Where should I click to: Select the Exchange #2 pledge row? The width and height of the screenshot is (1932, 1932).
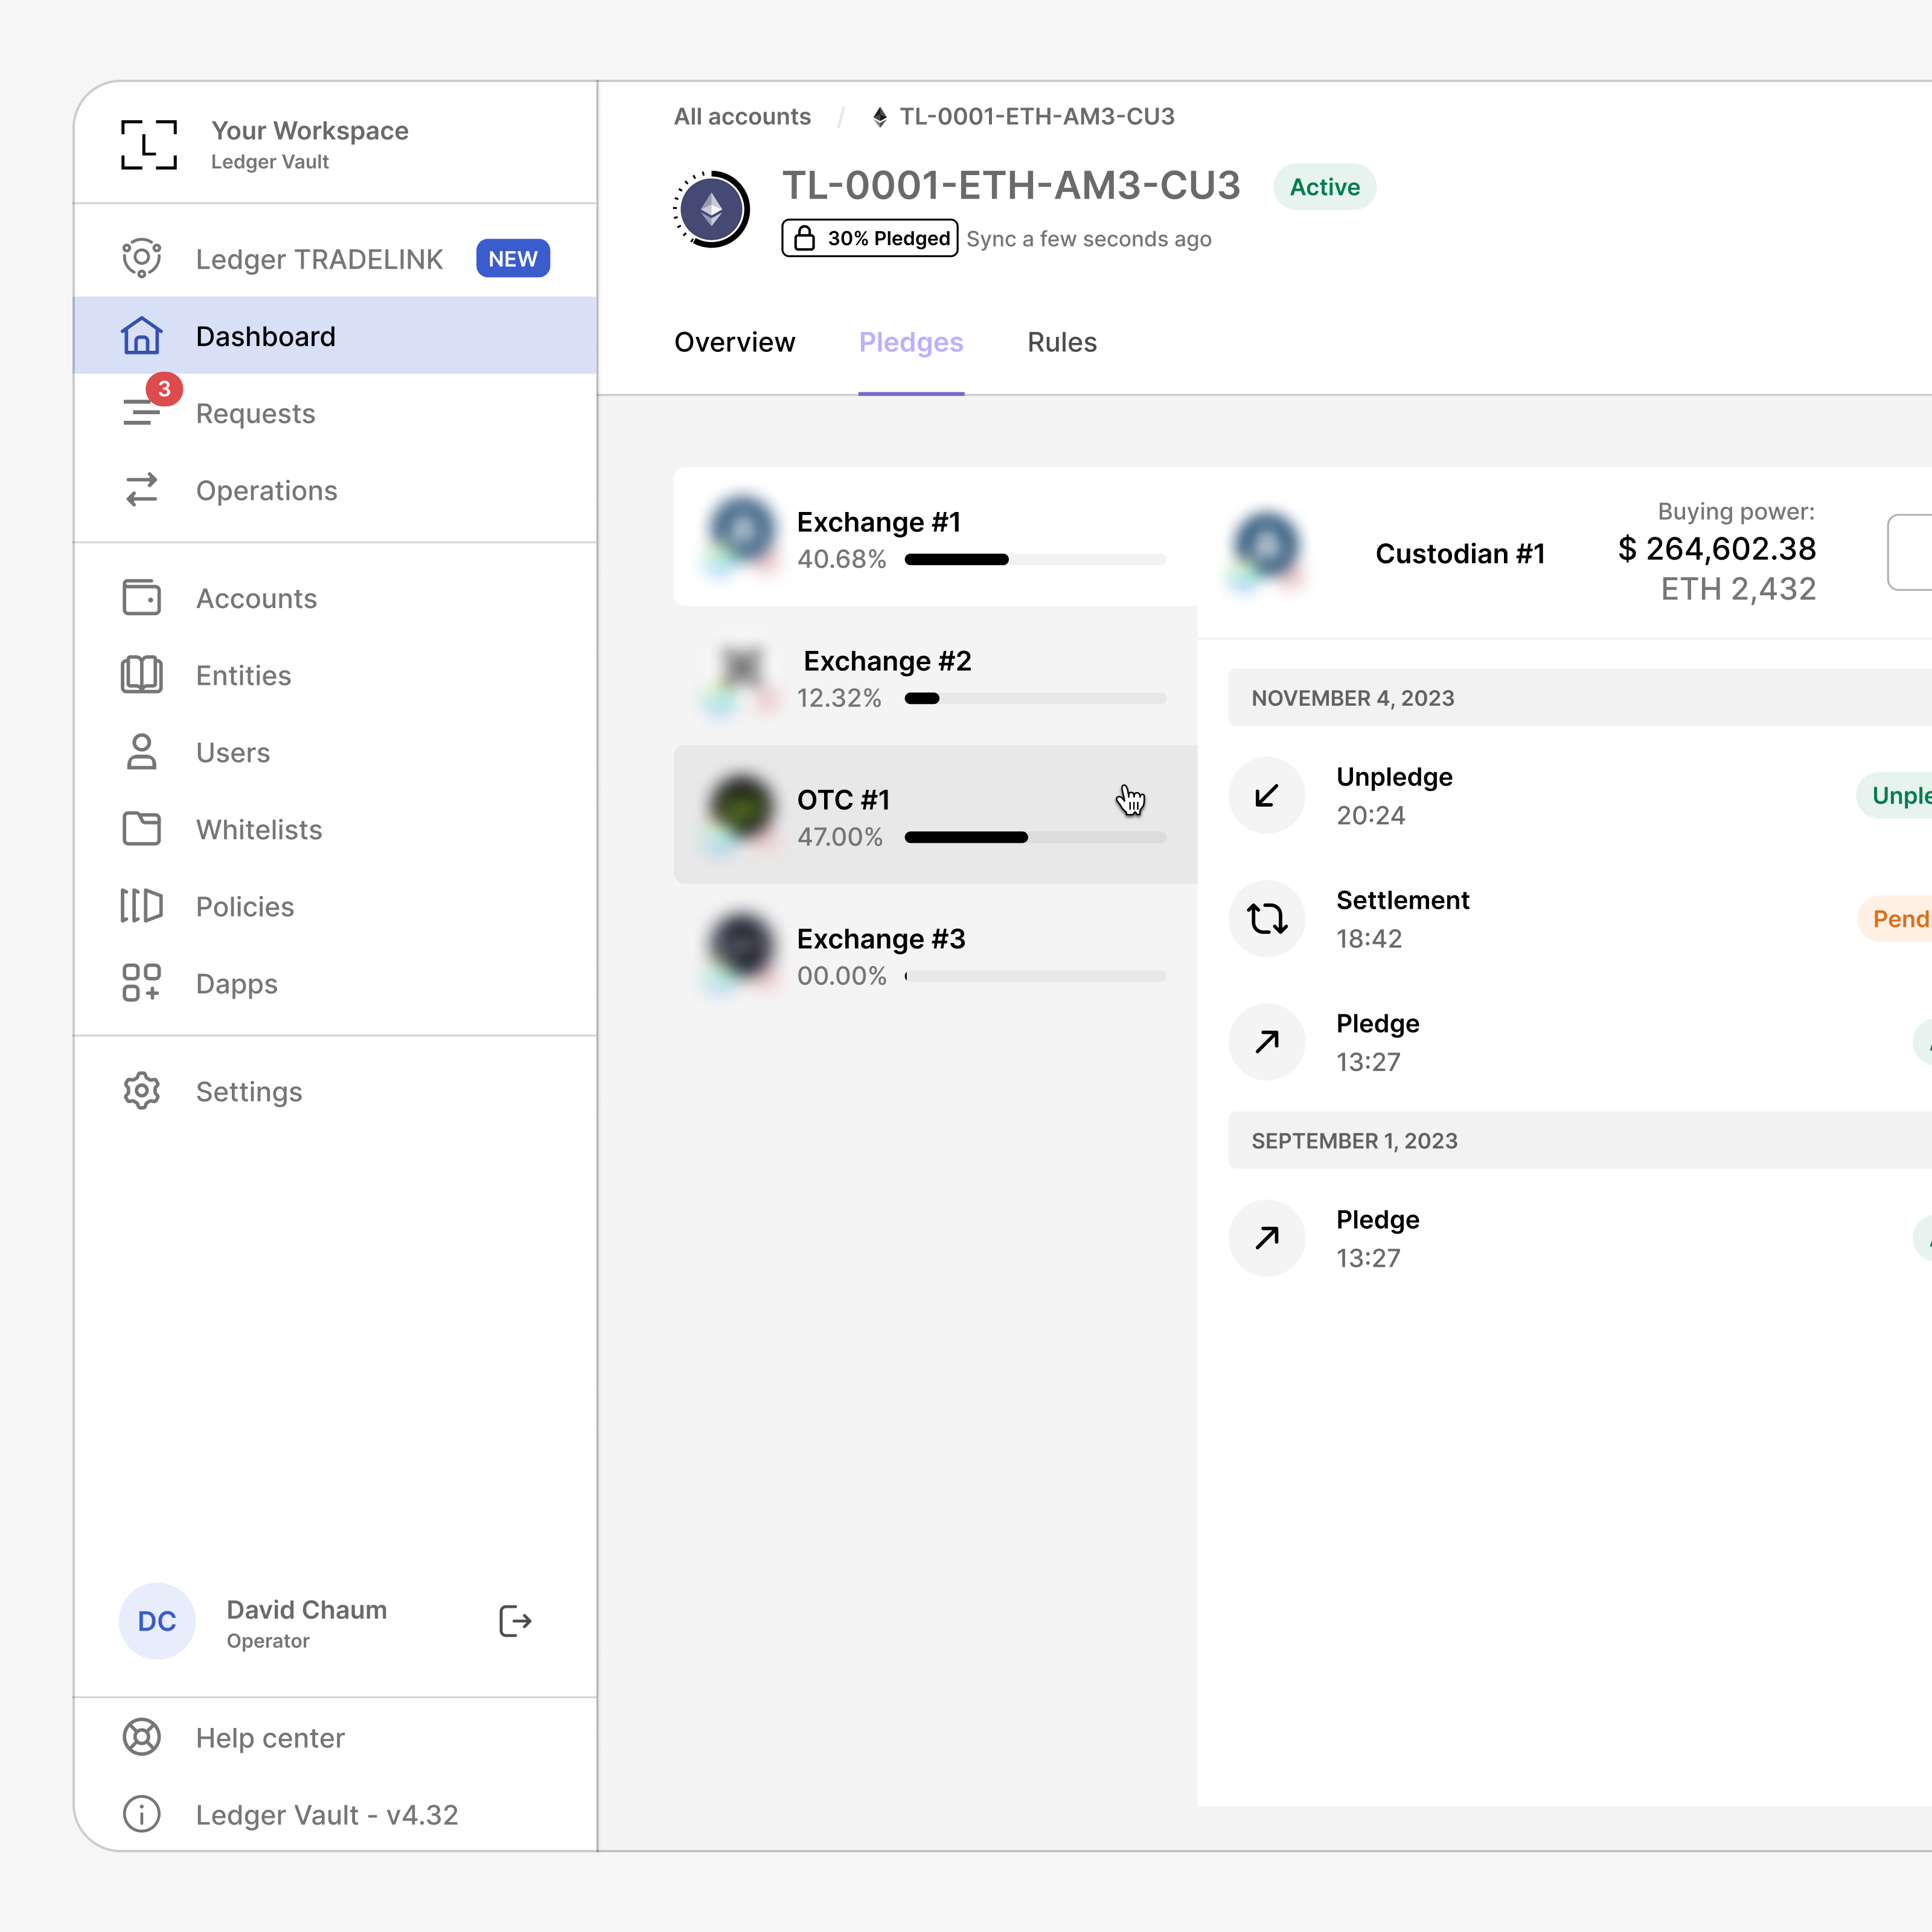pos(936,675)
